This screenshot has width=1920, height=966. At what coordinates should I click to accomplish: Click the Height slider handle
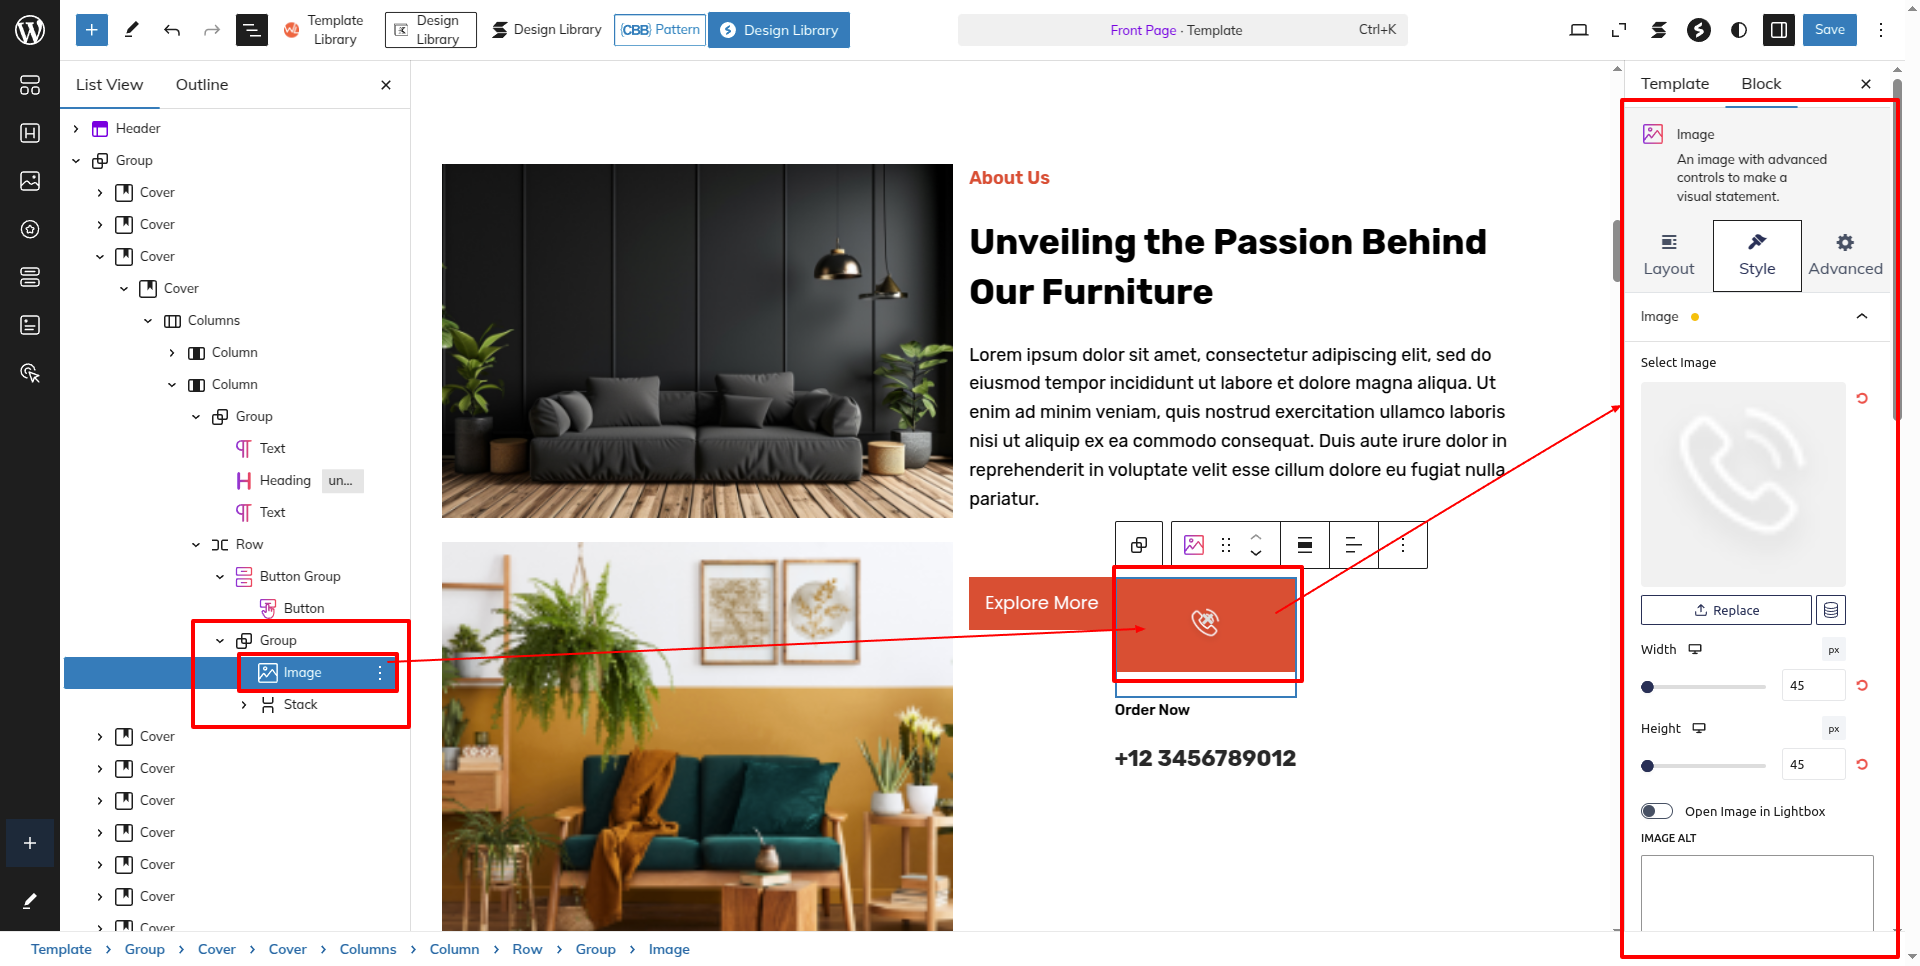(x=1648, y=766)
